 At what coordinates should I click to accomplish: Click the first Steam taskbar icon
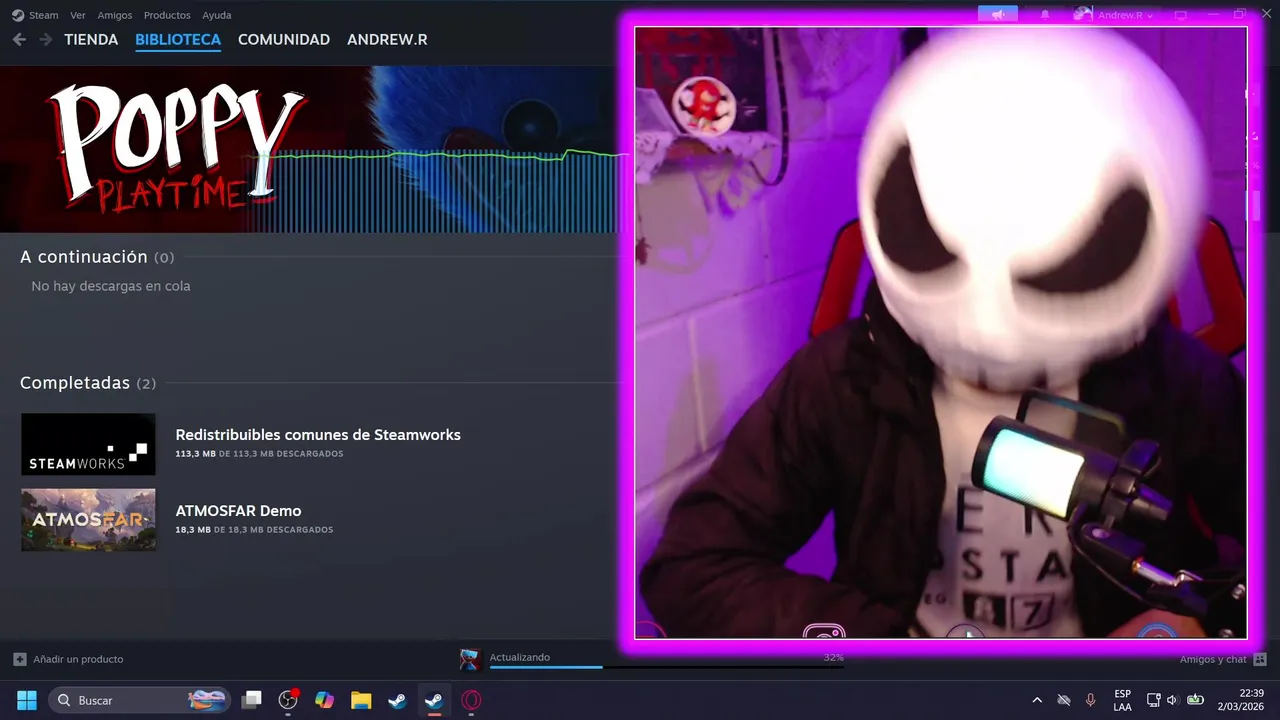tap(397, 700)
